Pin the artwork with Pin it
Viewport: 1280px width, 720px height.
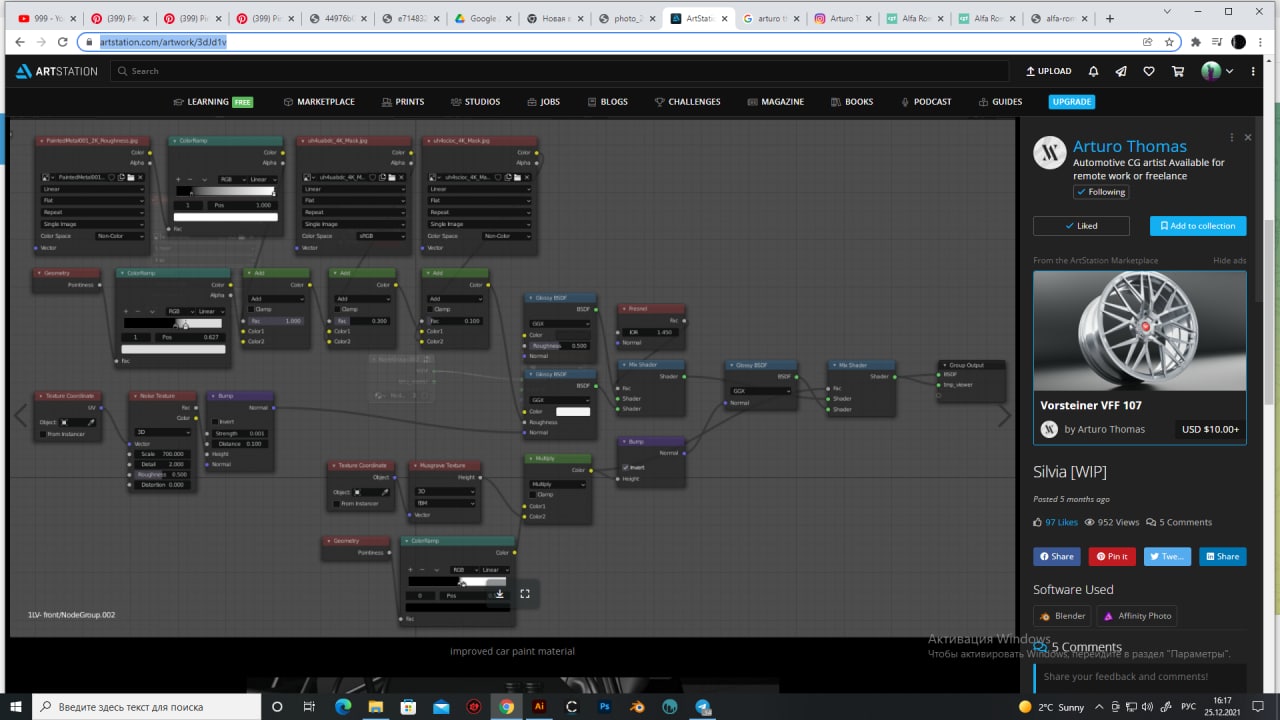(x=1112, y=556)
